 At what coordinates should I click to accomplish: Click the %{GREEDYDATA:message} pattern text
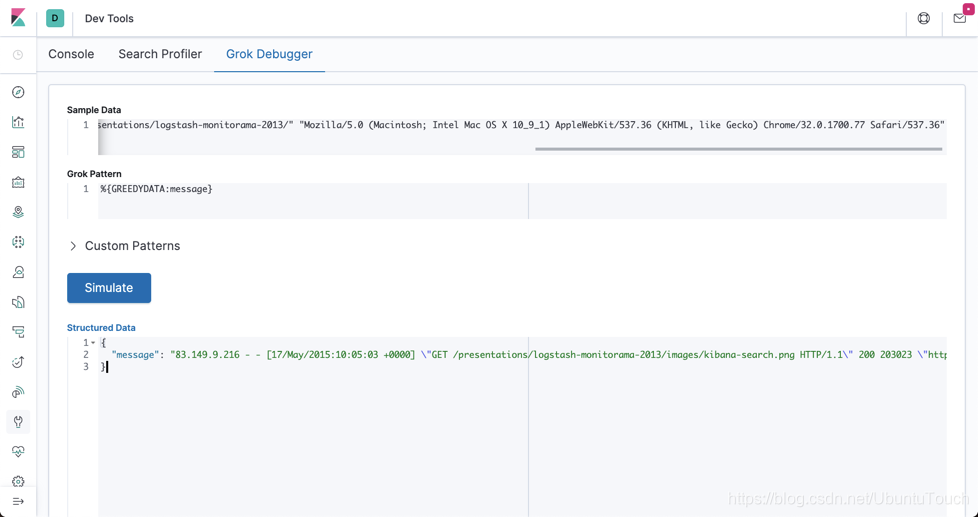tap(157, 188)
